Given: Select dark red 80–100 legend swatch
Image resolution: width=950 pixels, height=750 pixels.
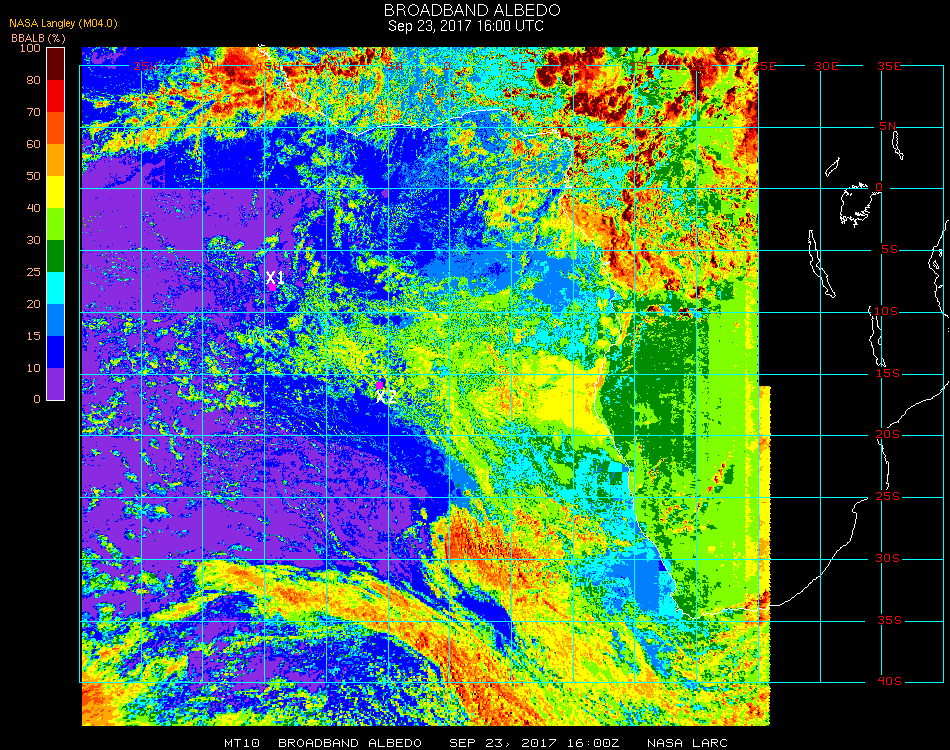Looking at the screenshot, I should (55, 64).
